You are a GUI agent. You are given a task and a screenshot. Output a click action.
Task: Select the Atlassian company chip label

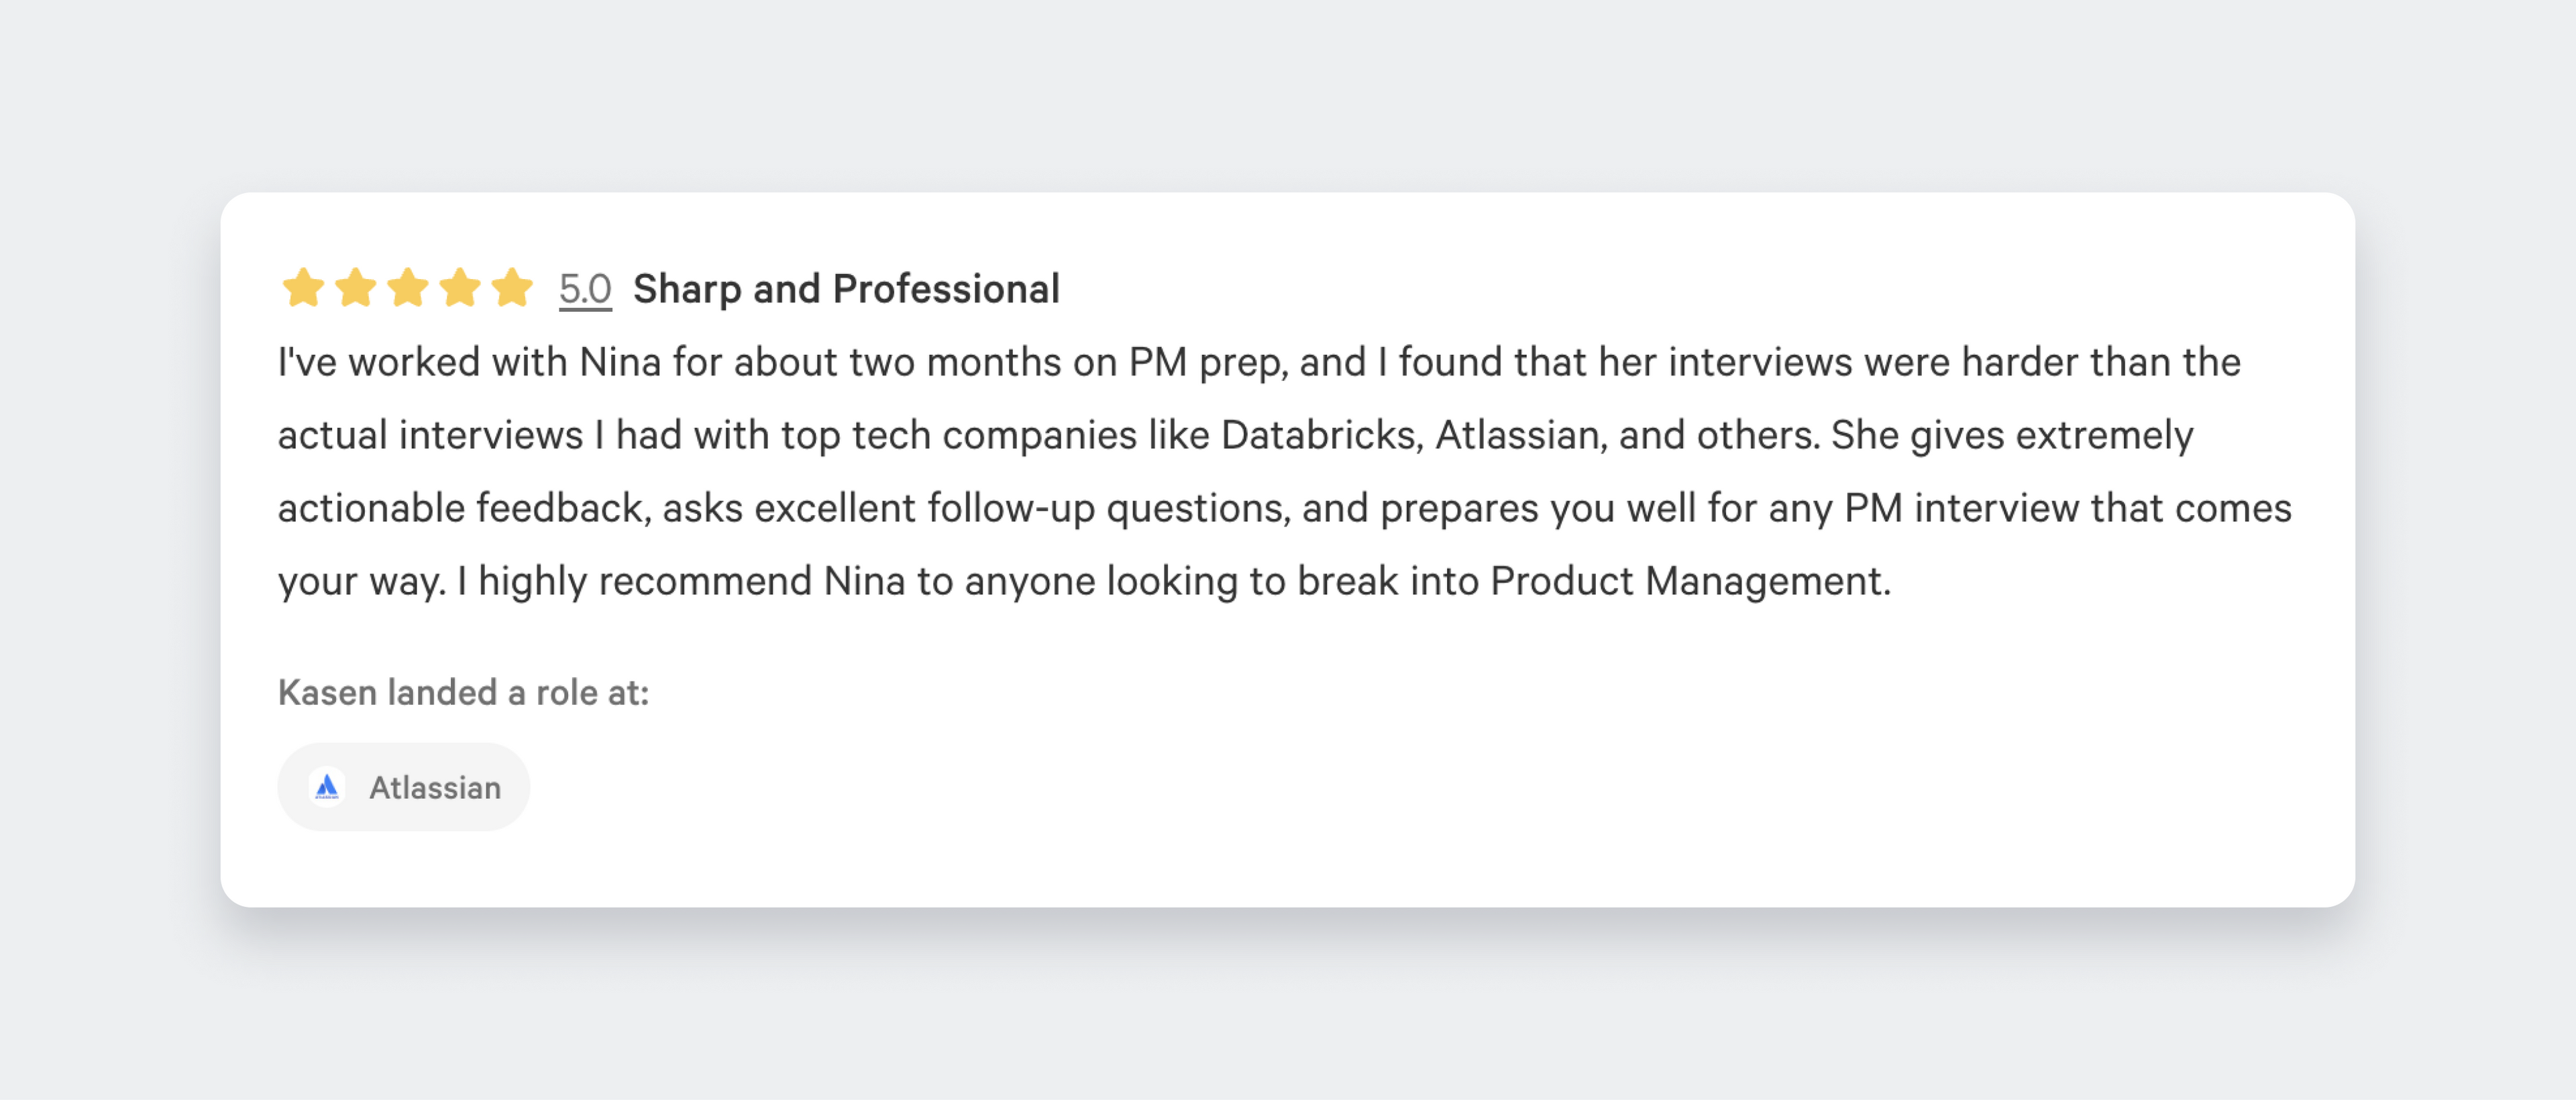pos(435,788)
